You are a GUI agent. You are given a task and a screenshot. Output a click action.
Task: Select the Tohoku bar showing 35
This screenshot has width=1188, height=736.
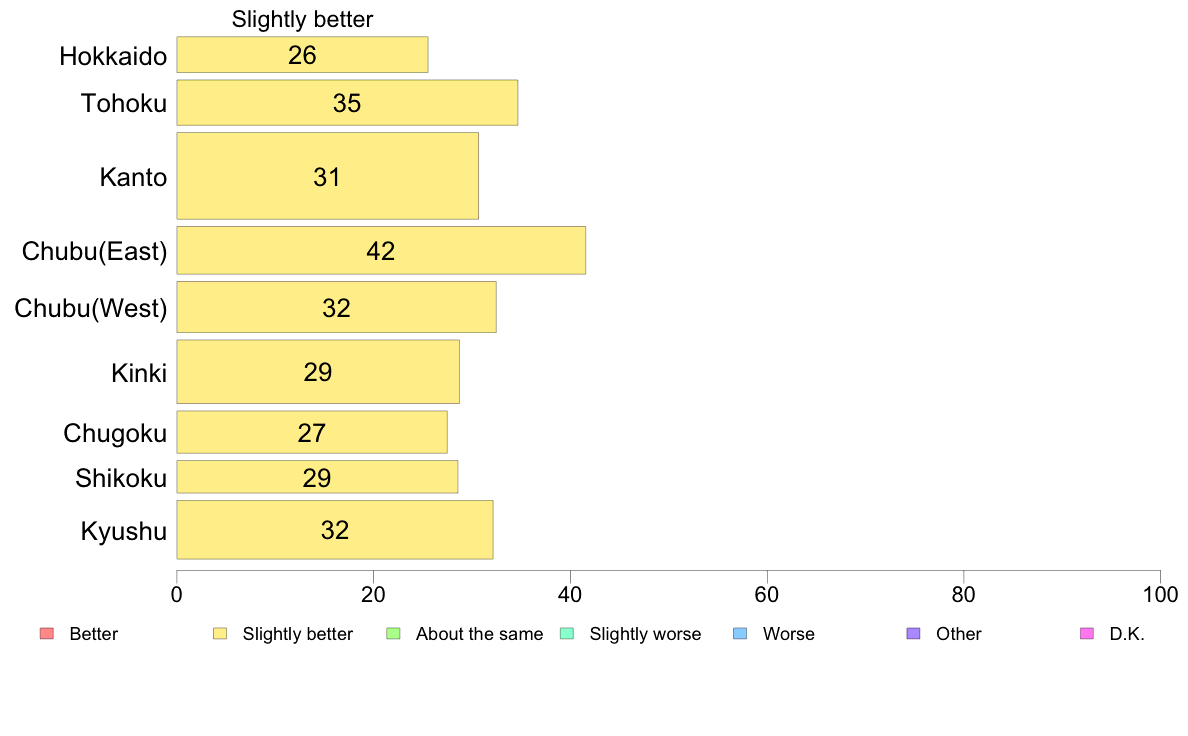point(347,102)
